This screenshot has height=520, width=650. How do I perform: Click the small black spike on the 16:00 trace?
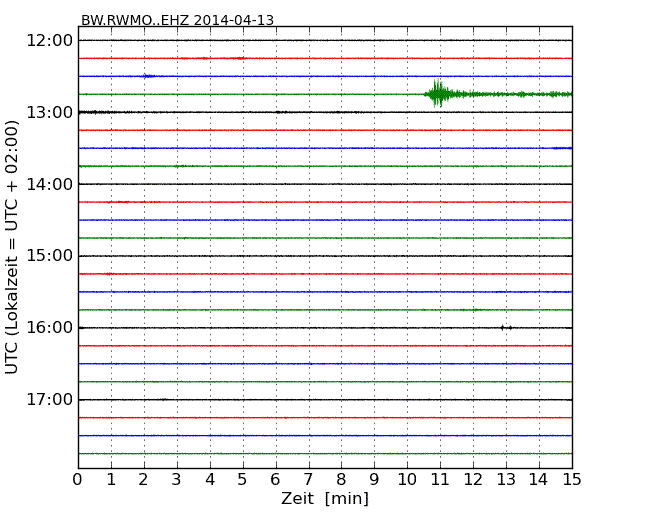[x=506, y=328]
